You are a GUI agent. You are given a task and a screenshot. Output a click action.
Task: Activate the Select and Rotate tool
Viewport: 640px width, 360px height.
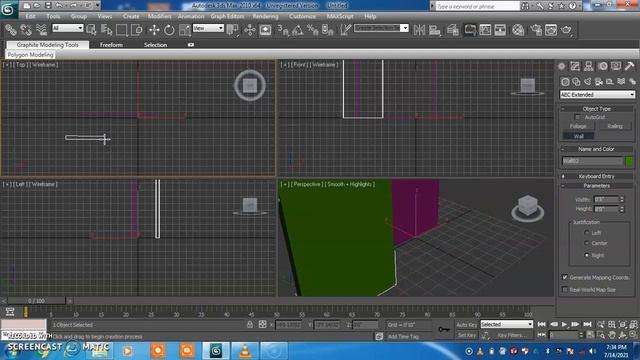tap(169, 30)
